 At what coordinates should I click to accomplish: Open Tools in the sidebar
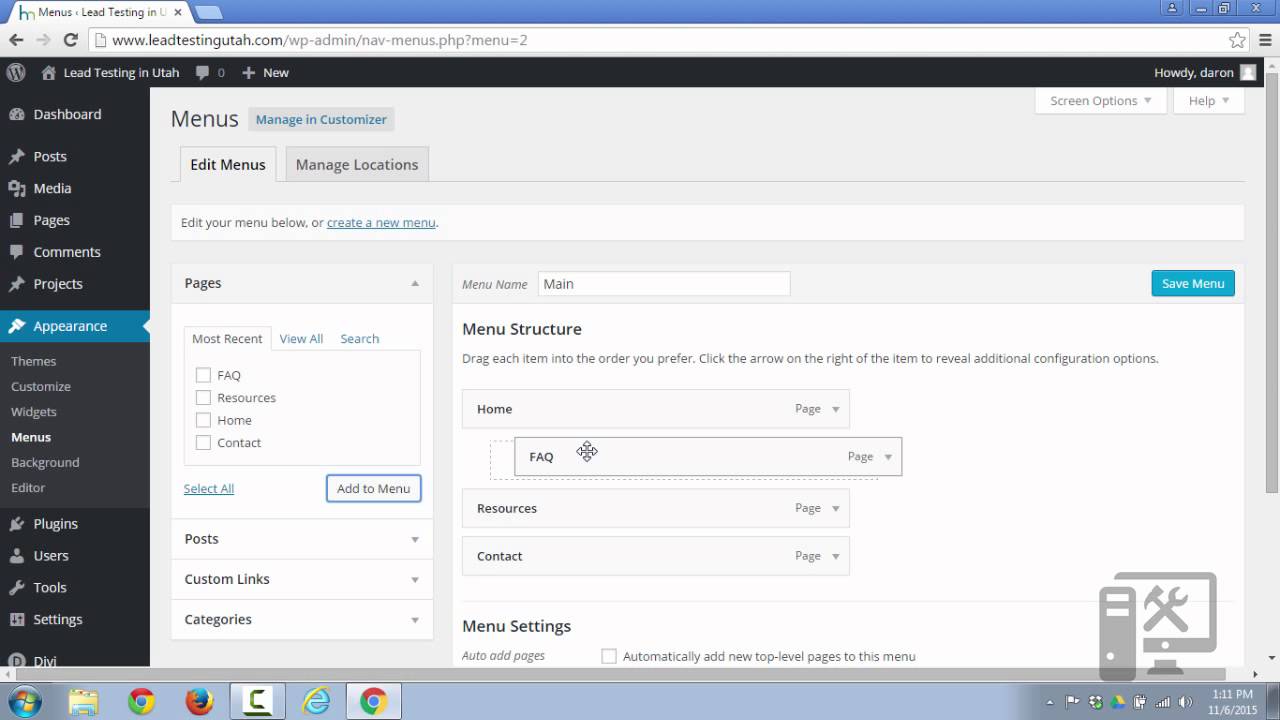49,587
